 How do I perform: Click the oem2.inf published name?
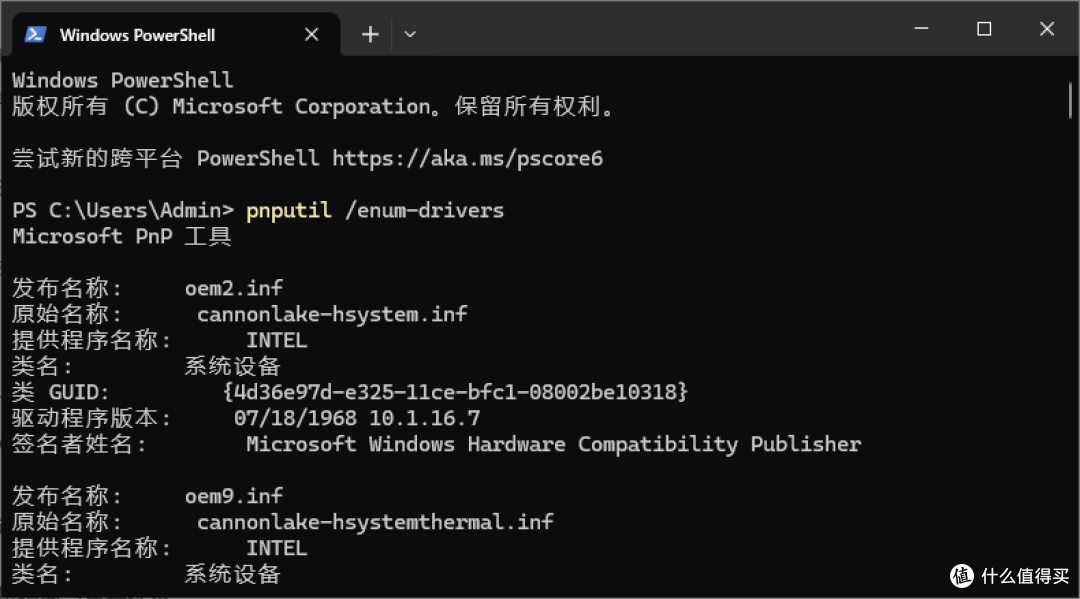click(x=233, y=288)
